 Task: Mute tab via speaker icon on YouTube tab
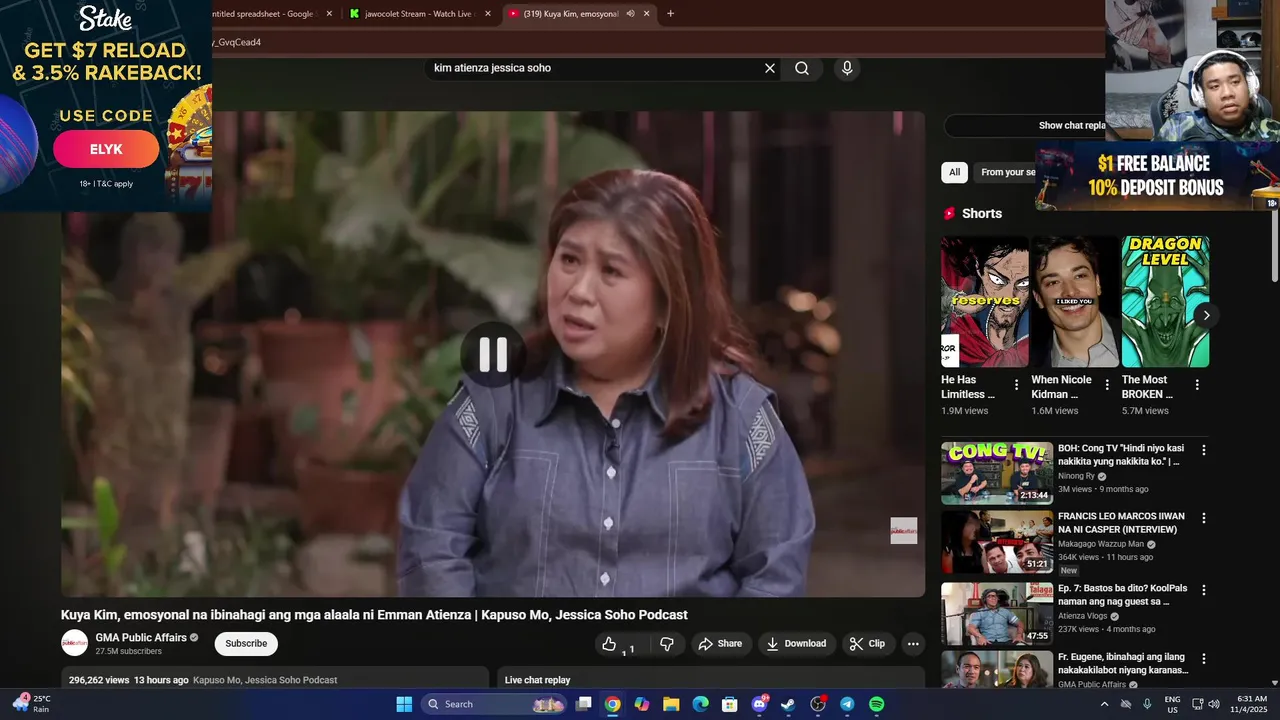point(630,13)
